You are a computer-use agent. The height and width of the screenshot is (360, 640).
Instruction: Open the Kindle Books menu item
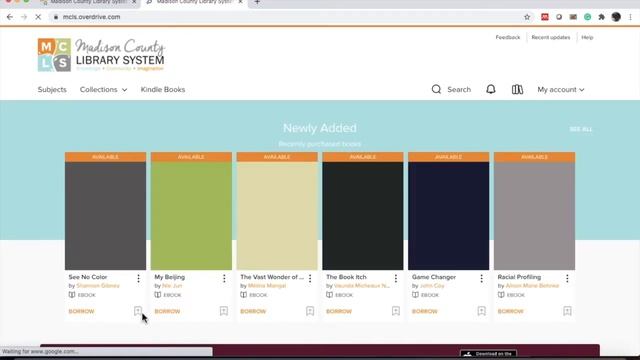click(x=163, y=89)
